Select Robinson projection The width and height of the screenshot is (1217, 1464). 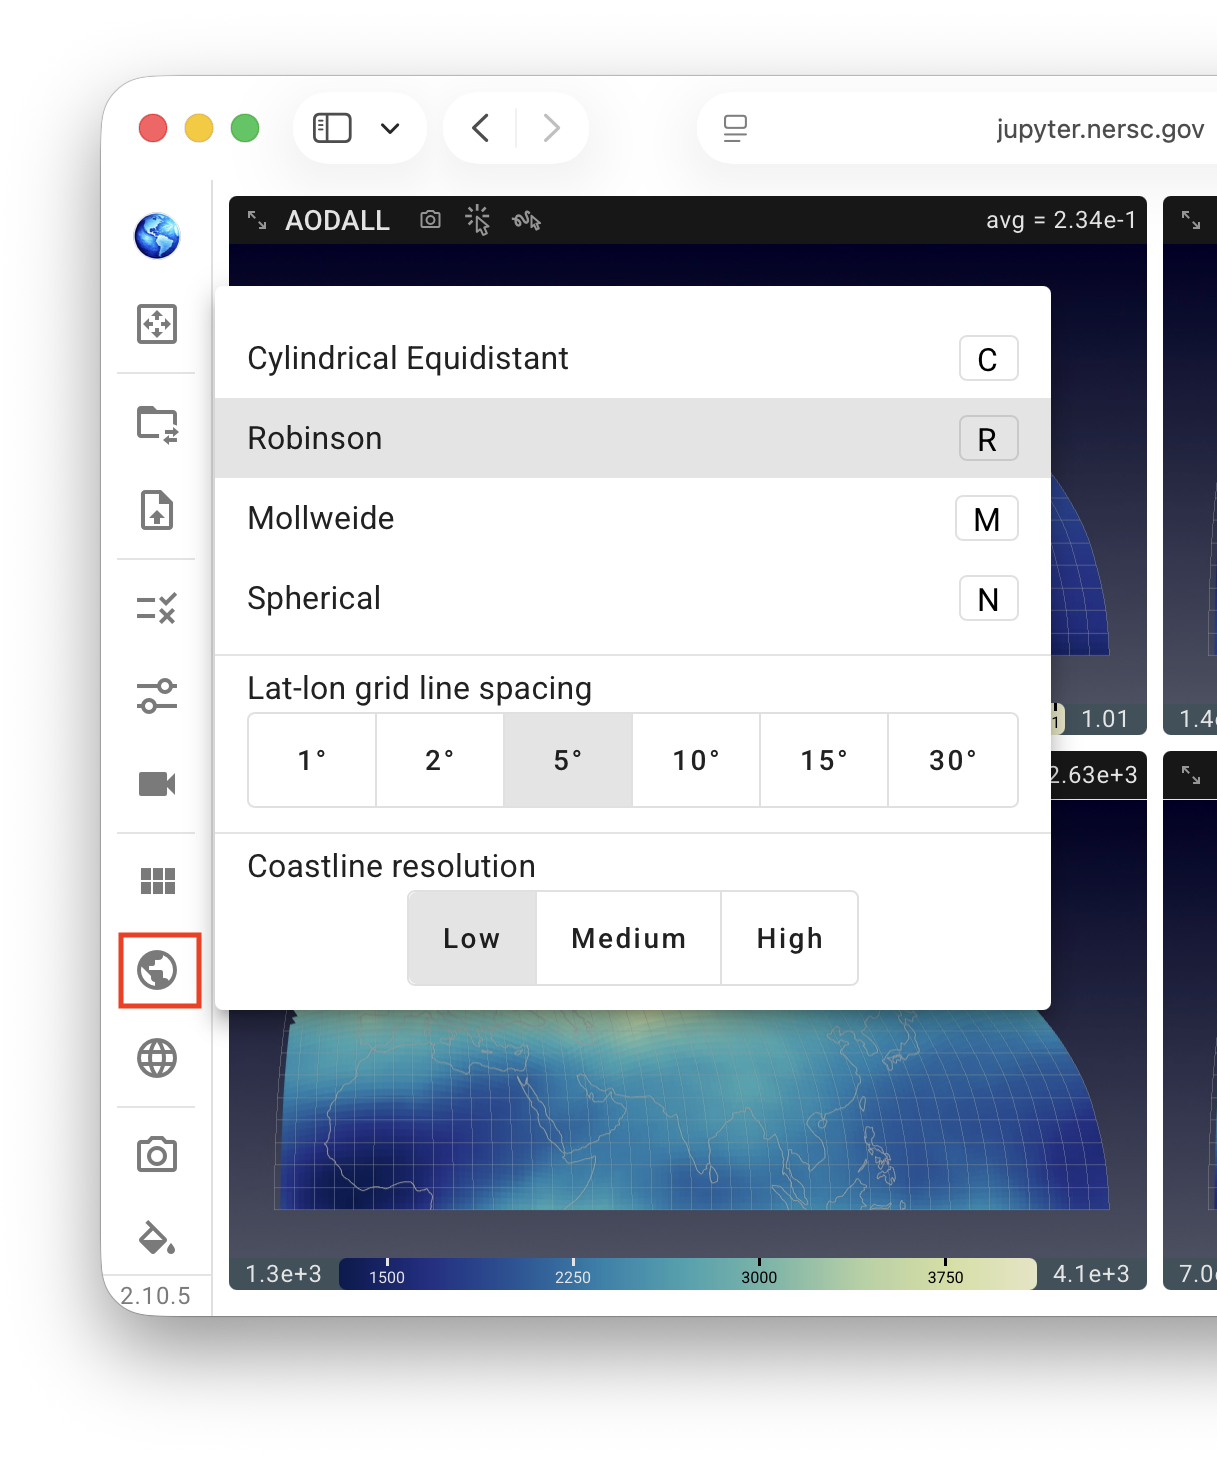click(x=633, y=438)
